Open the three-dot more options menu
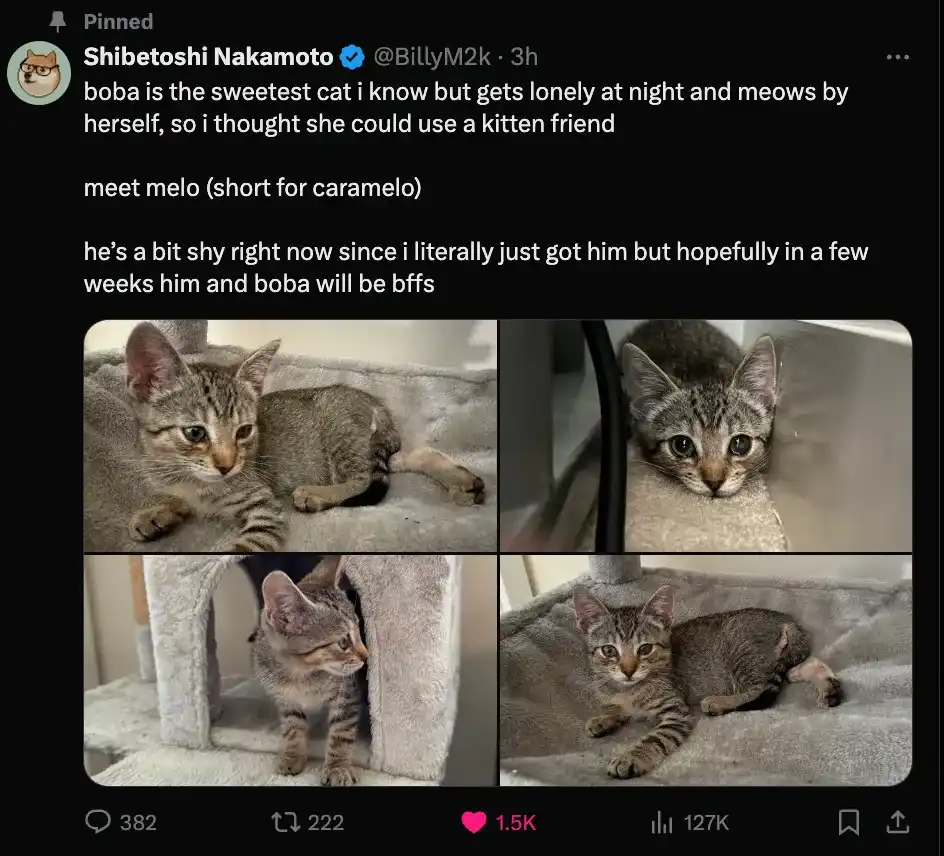The width and height of the screenshot is (944, 856). coord(898,57)
